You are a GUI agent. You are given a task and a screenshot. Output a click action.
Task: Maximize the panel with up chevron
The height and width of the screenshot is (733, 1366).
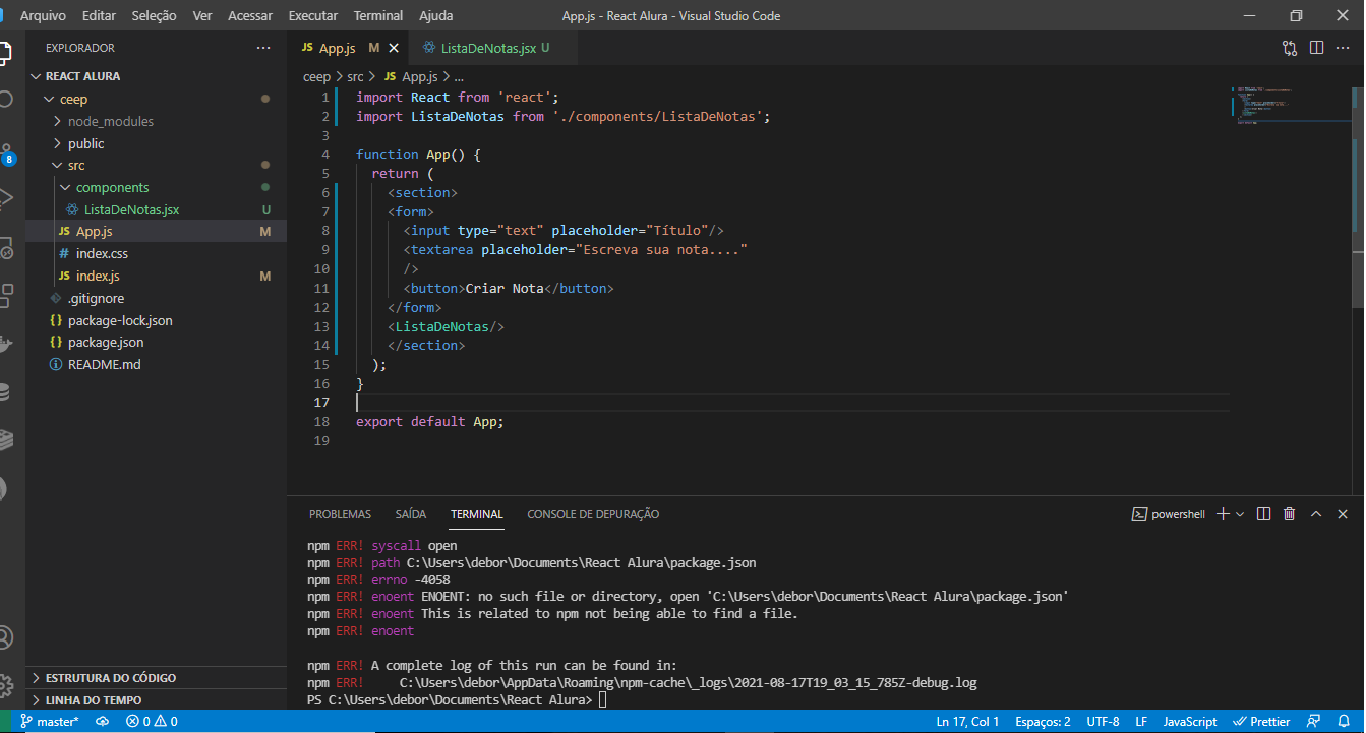(1316, 514)
